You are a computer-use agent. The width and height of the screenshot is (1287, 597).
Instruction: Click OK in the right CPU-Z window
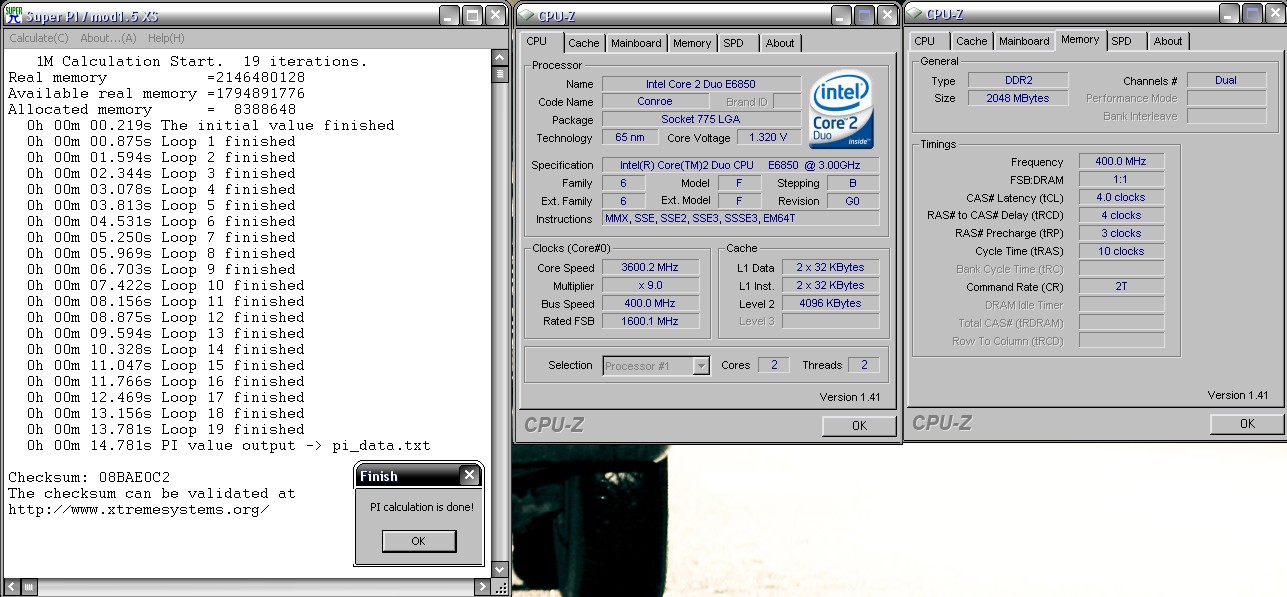pos(1247,424)
